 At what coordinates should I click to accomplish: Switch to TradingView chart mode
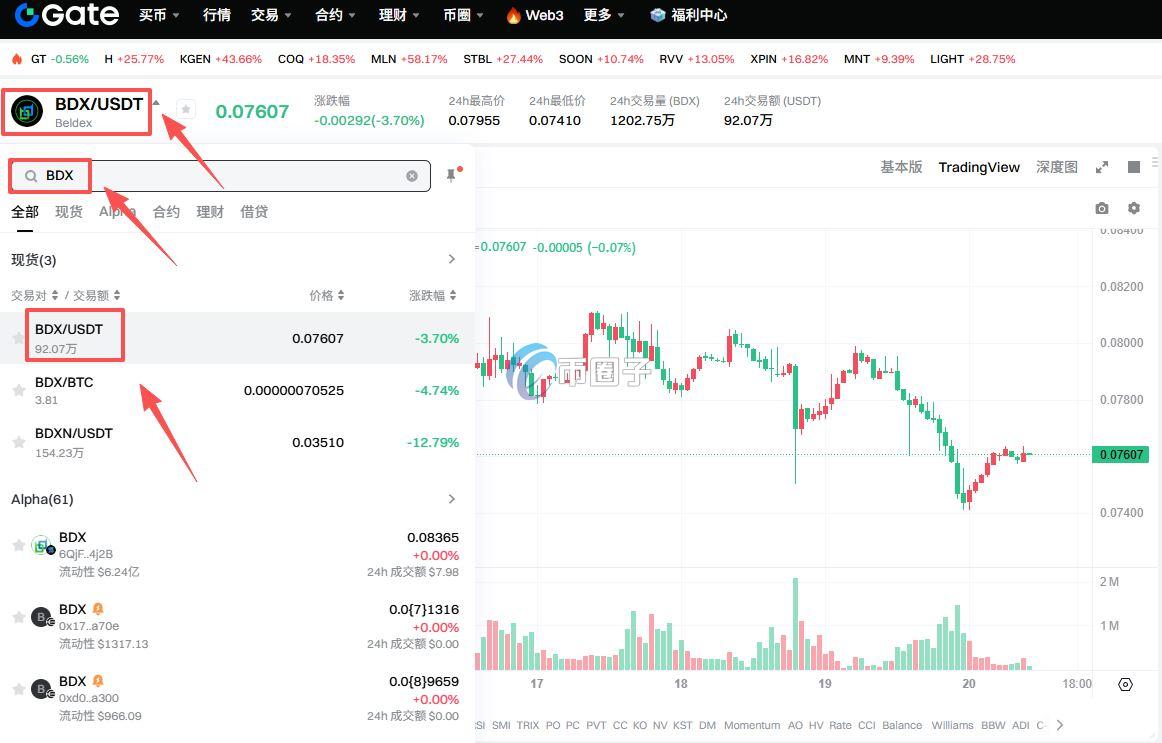(x=978, y=167)
